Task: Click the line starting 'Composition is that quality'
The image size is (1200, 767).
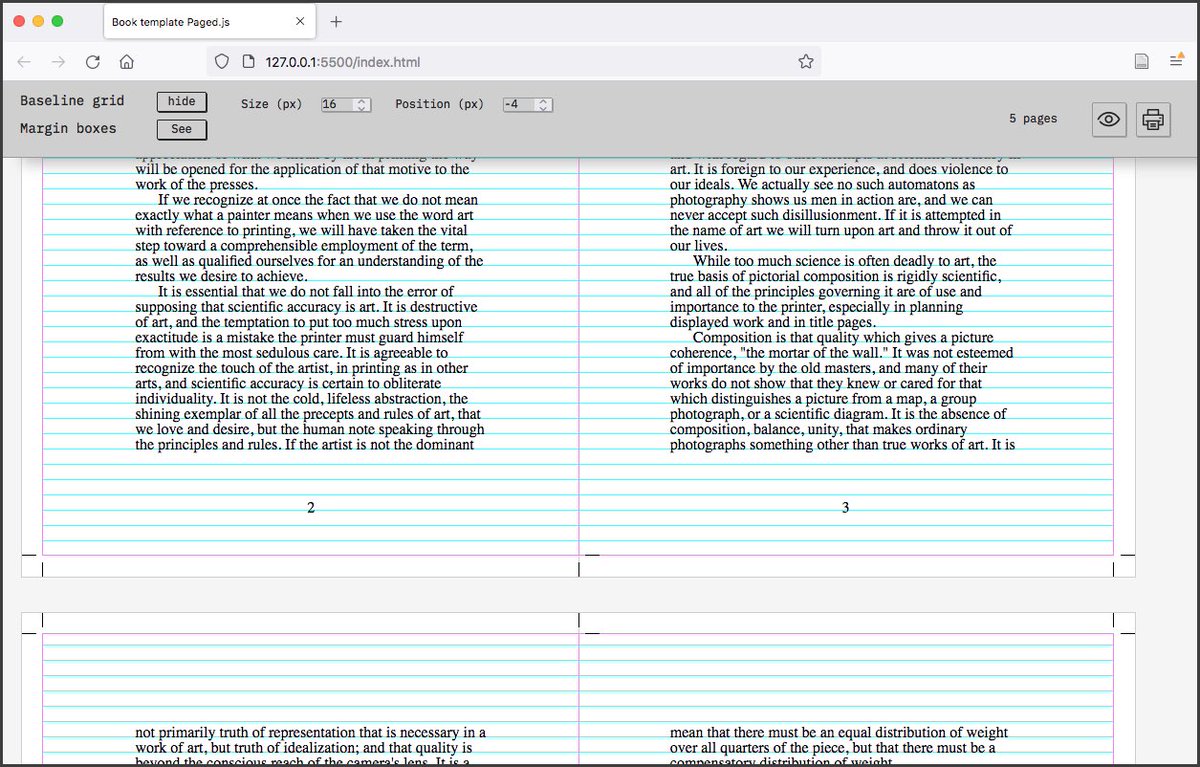Action: coord(843,338)
